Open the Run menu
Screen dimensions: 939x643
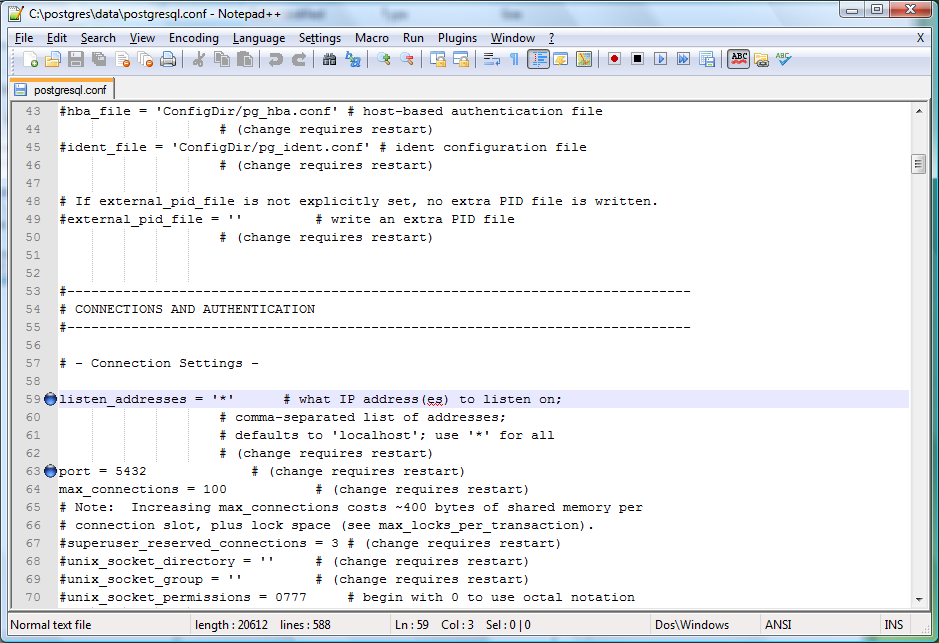click(x=413, y=38)
